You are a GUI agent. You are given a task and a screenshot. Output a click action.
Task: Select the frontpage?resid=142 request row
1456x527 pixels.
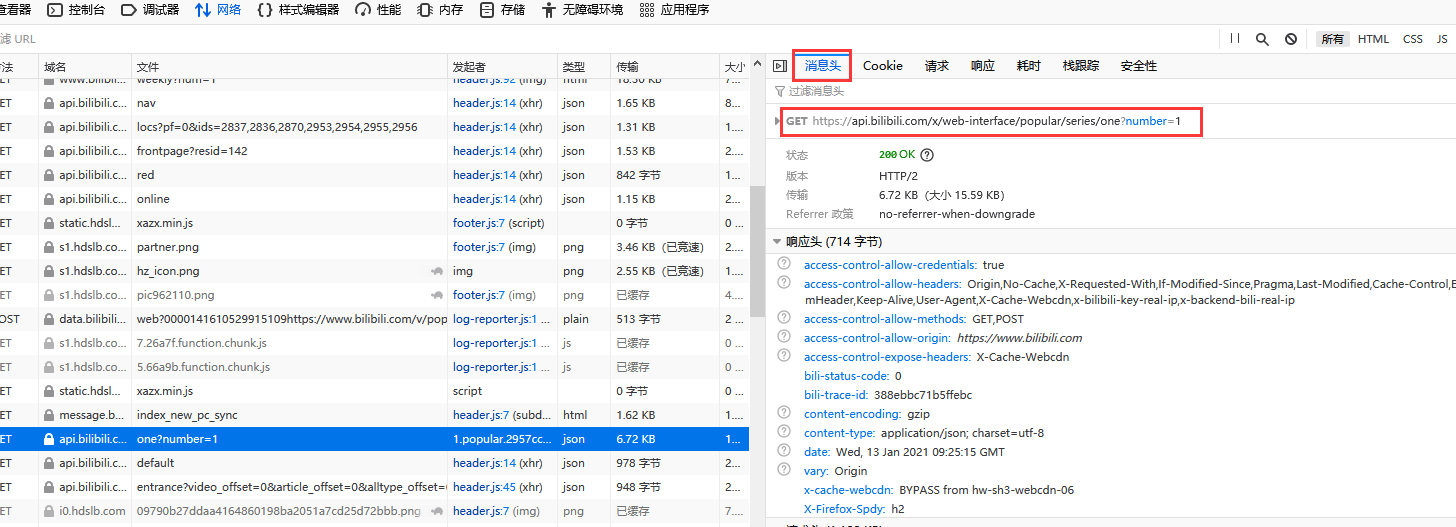pyautogui.click(x=374, y=151)
